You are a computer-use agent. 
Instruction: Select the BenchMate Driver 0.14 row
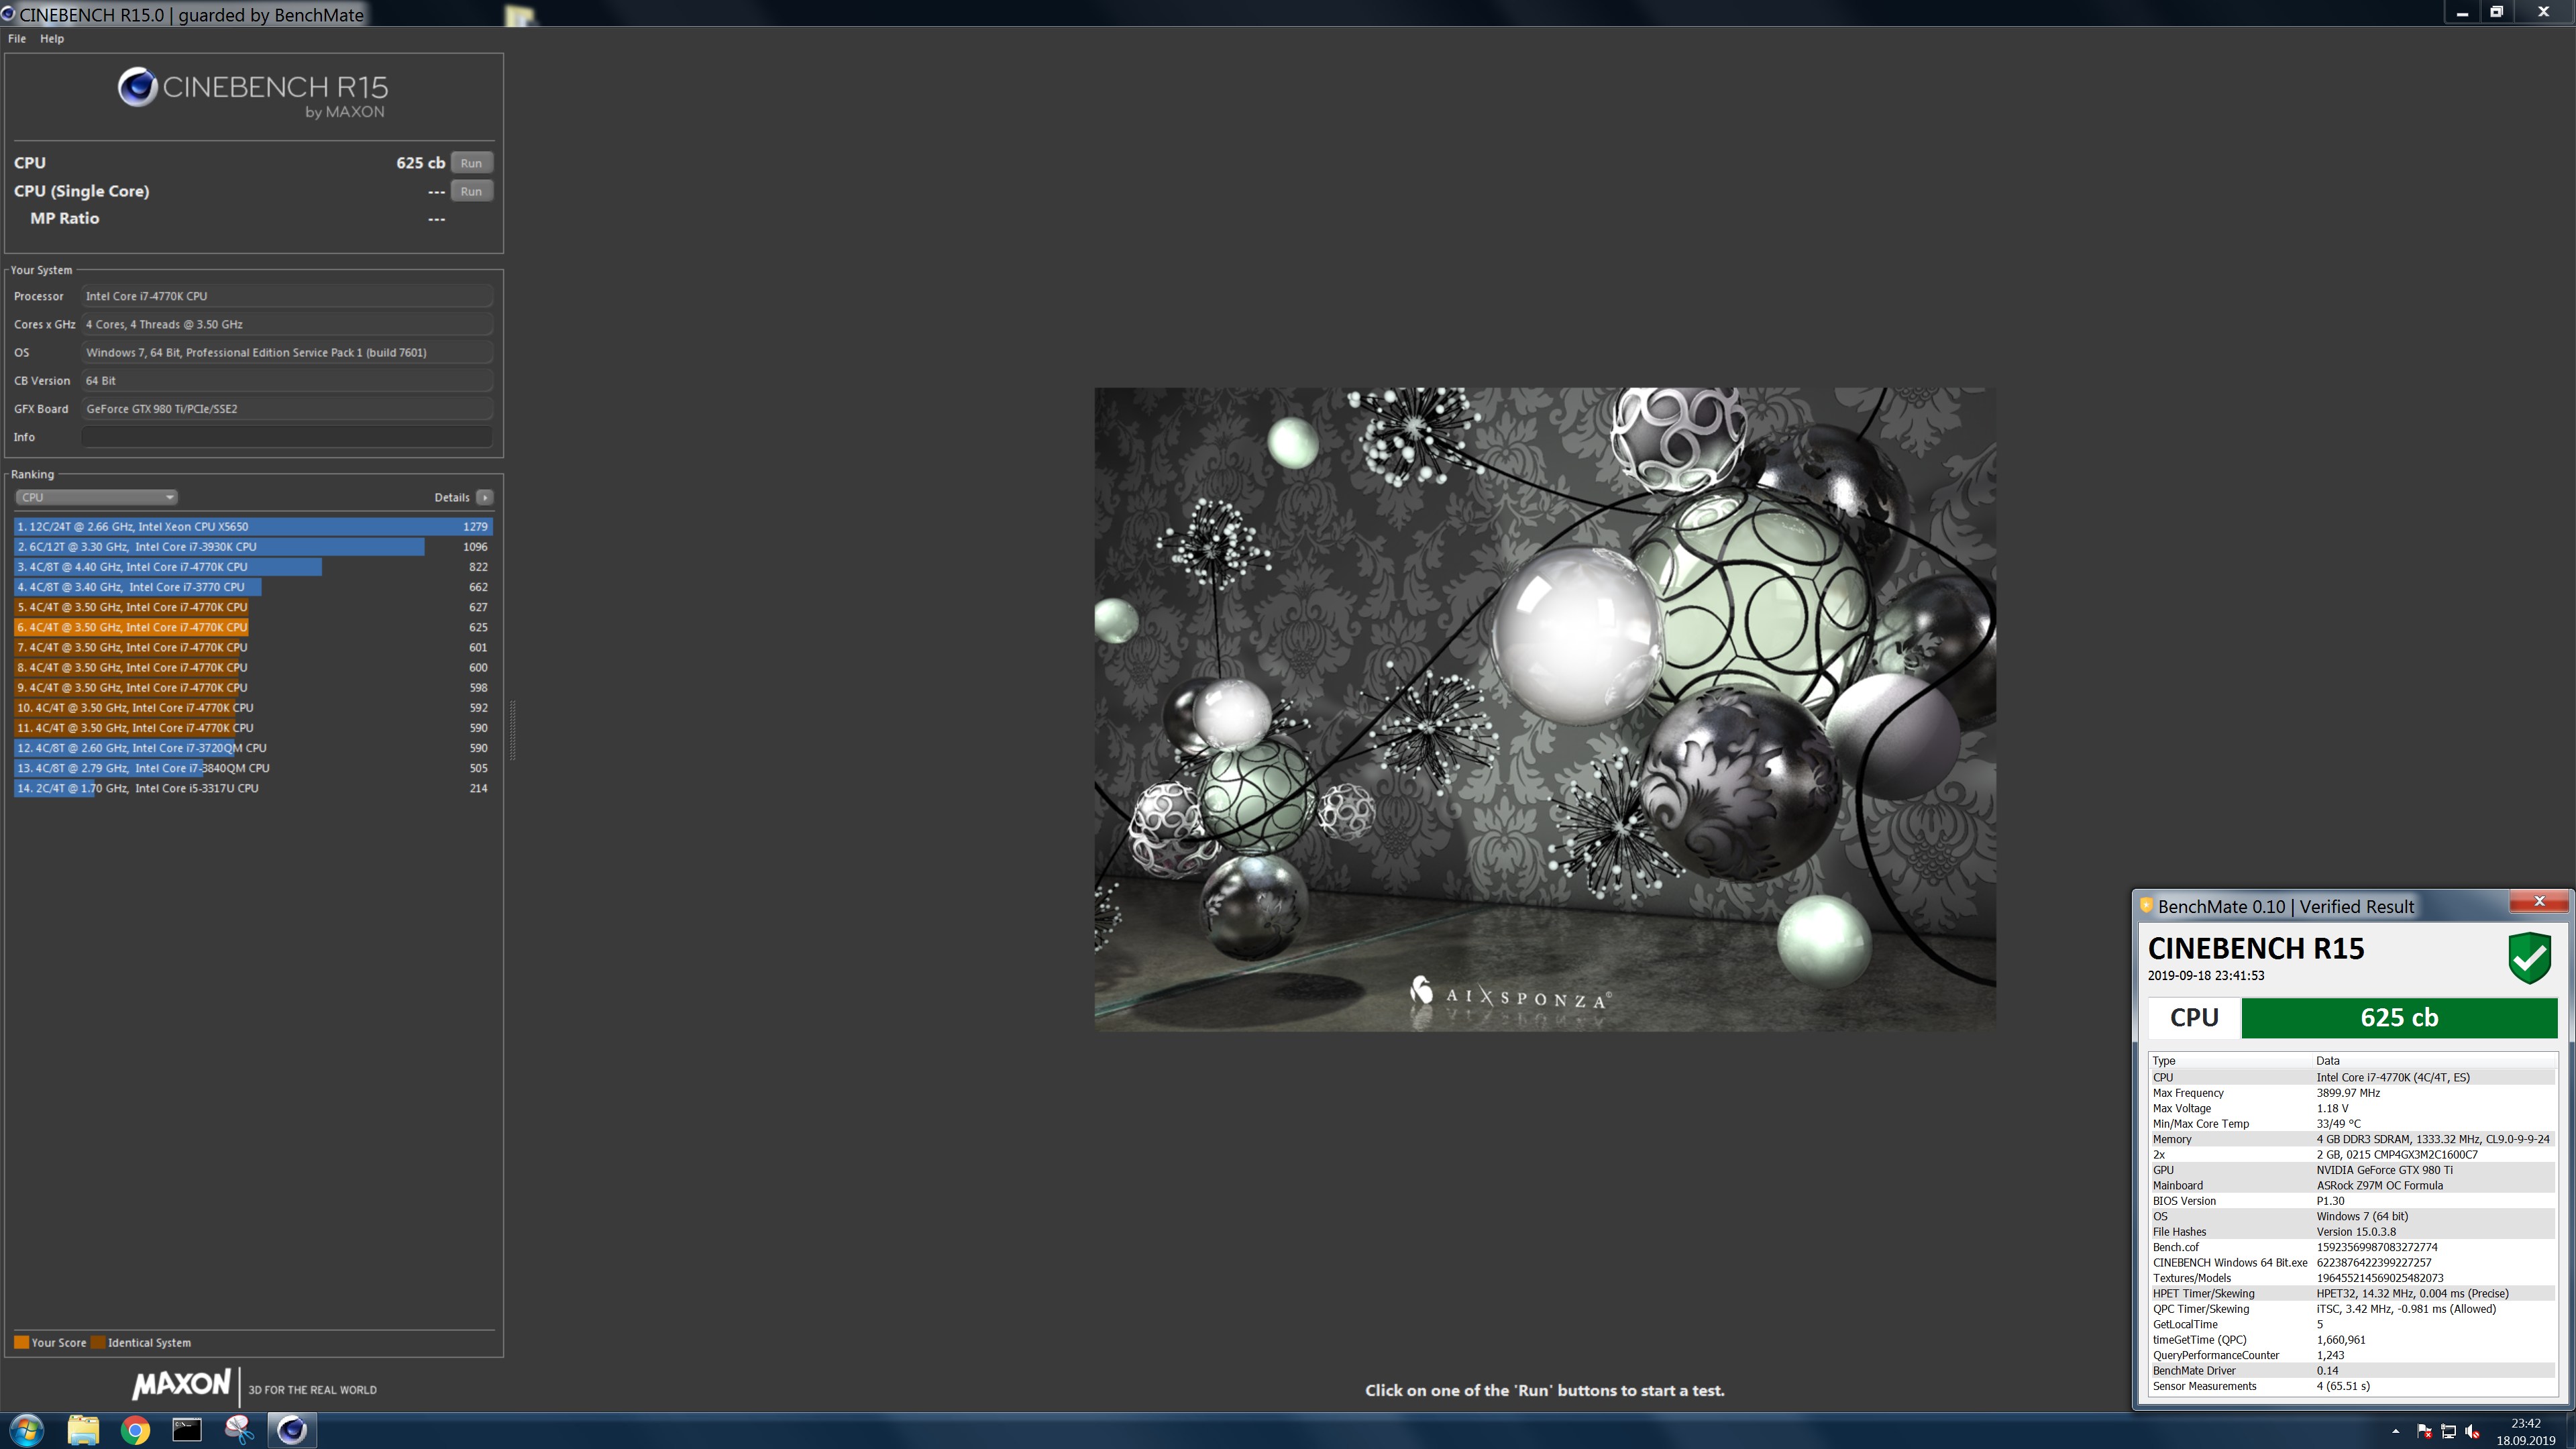tap(2353, 1371)
